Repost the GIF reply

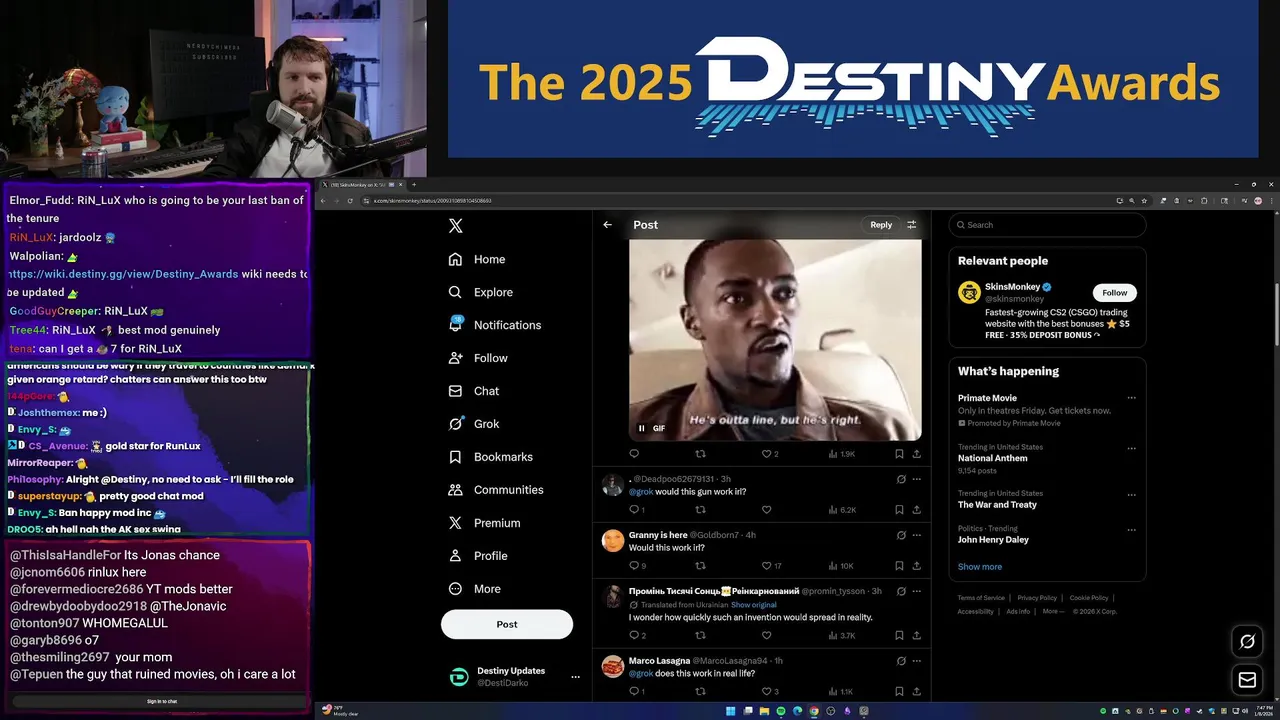(x=700, y=454)
